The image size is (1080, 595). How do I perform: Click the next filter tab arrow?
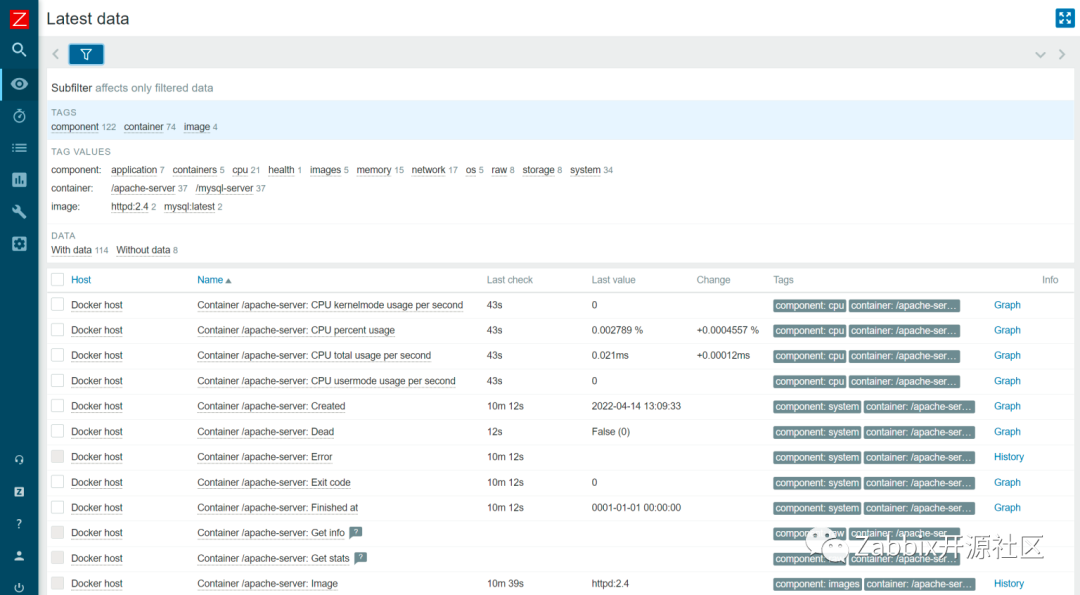pos(1062,54)
